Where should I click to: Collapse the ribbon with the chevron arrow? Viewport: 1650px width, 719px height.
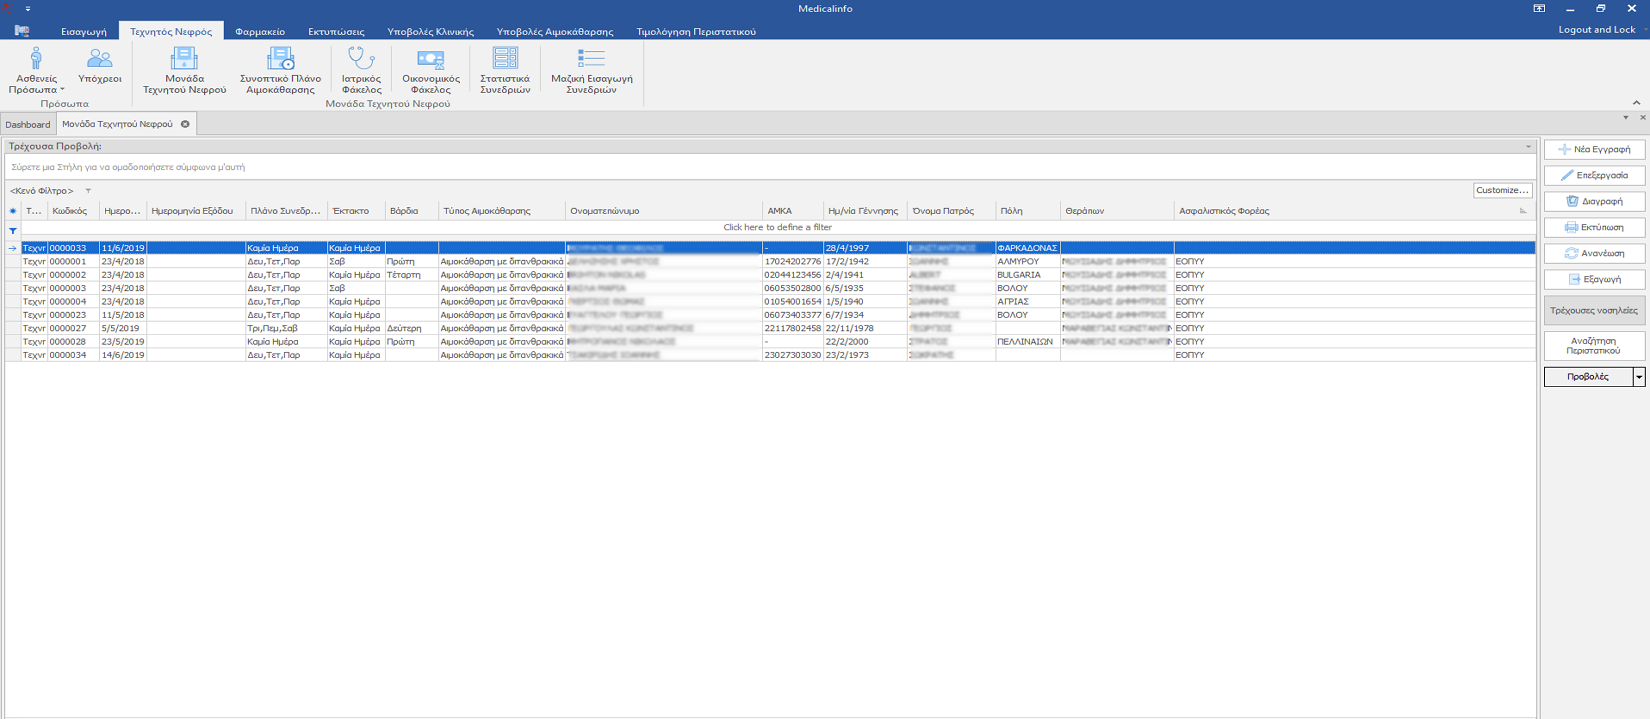tap(1636, 103)
